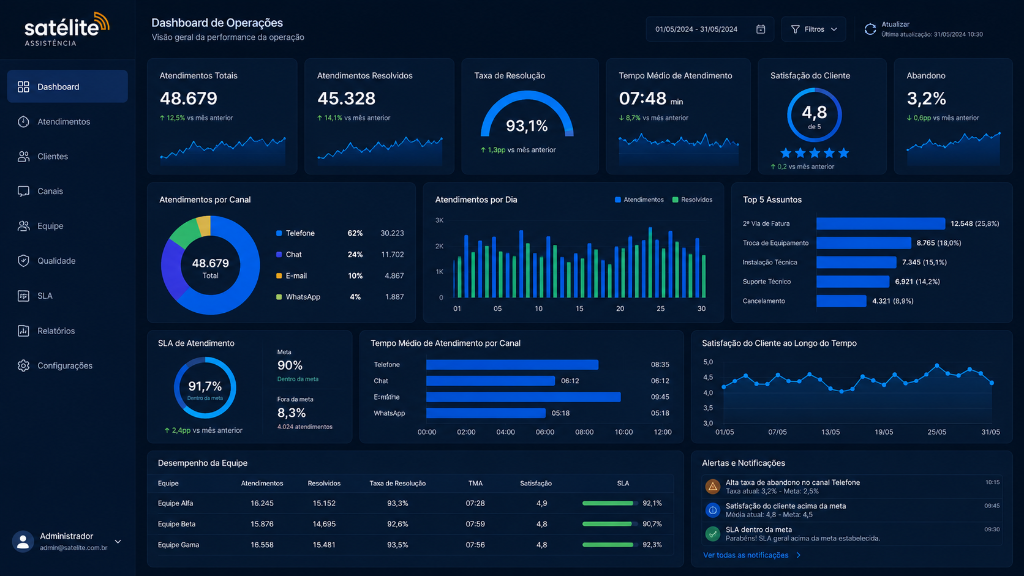Click the green checkmark SLA notification icon
1024x576 pixels.
tap(712, 534)
